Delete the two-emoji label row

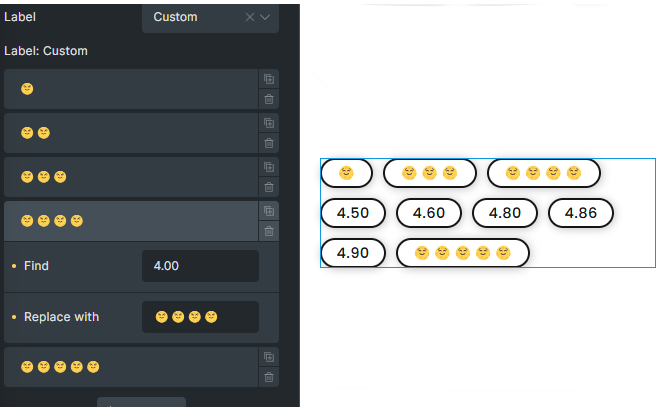pyautogui.click(x=269, y=143)
